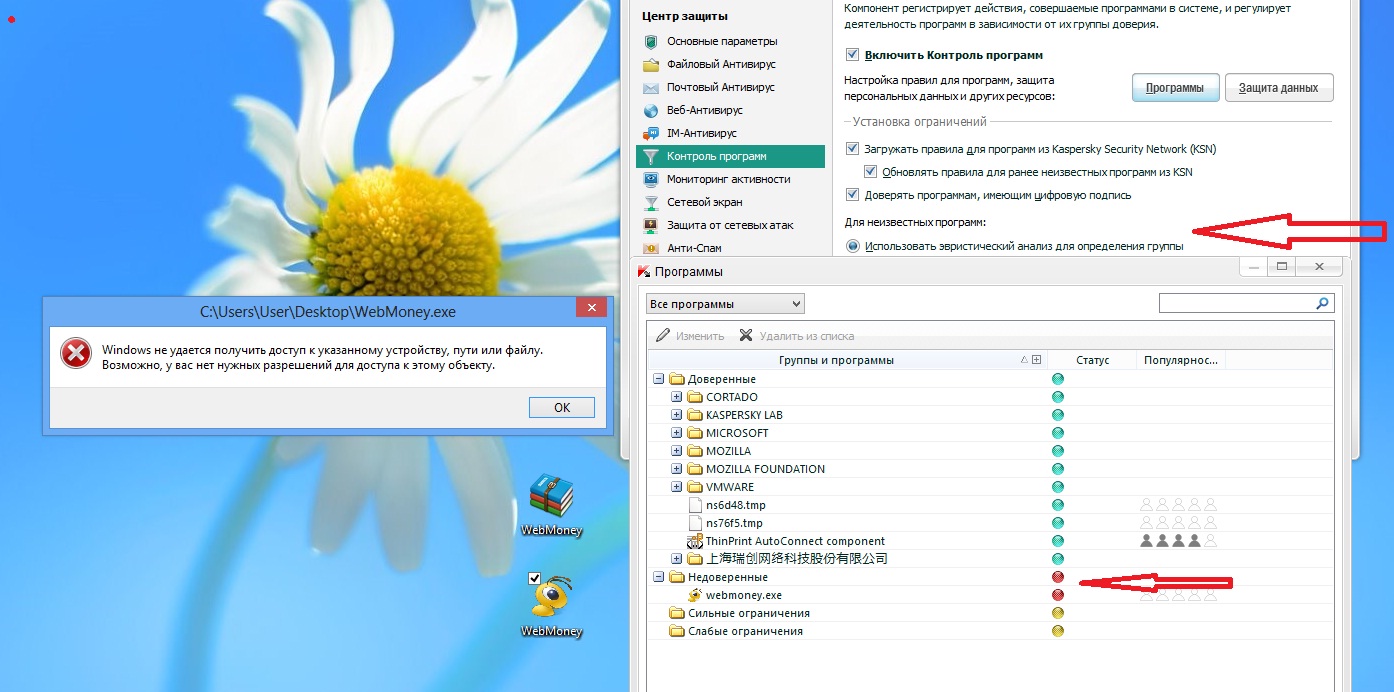Viewport: 1394px width, 692px height.
Task: Click the webmoney.exe program icon in list
Action: (695, 595)
